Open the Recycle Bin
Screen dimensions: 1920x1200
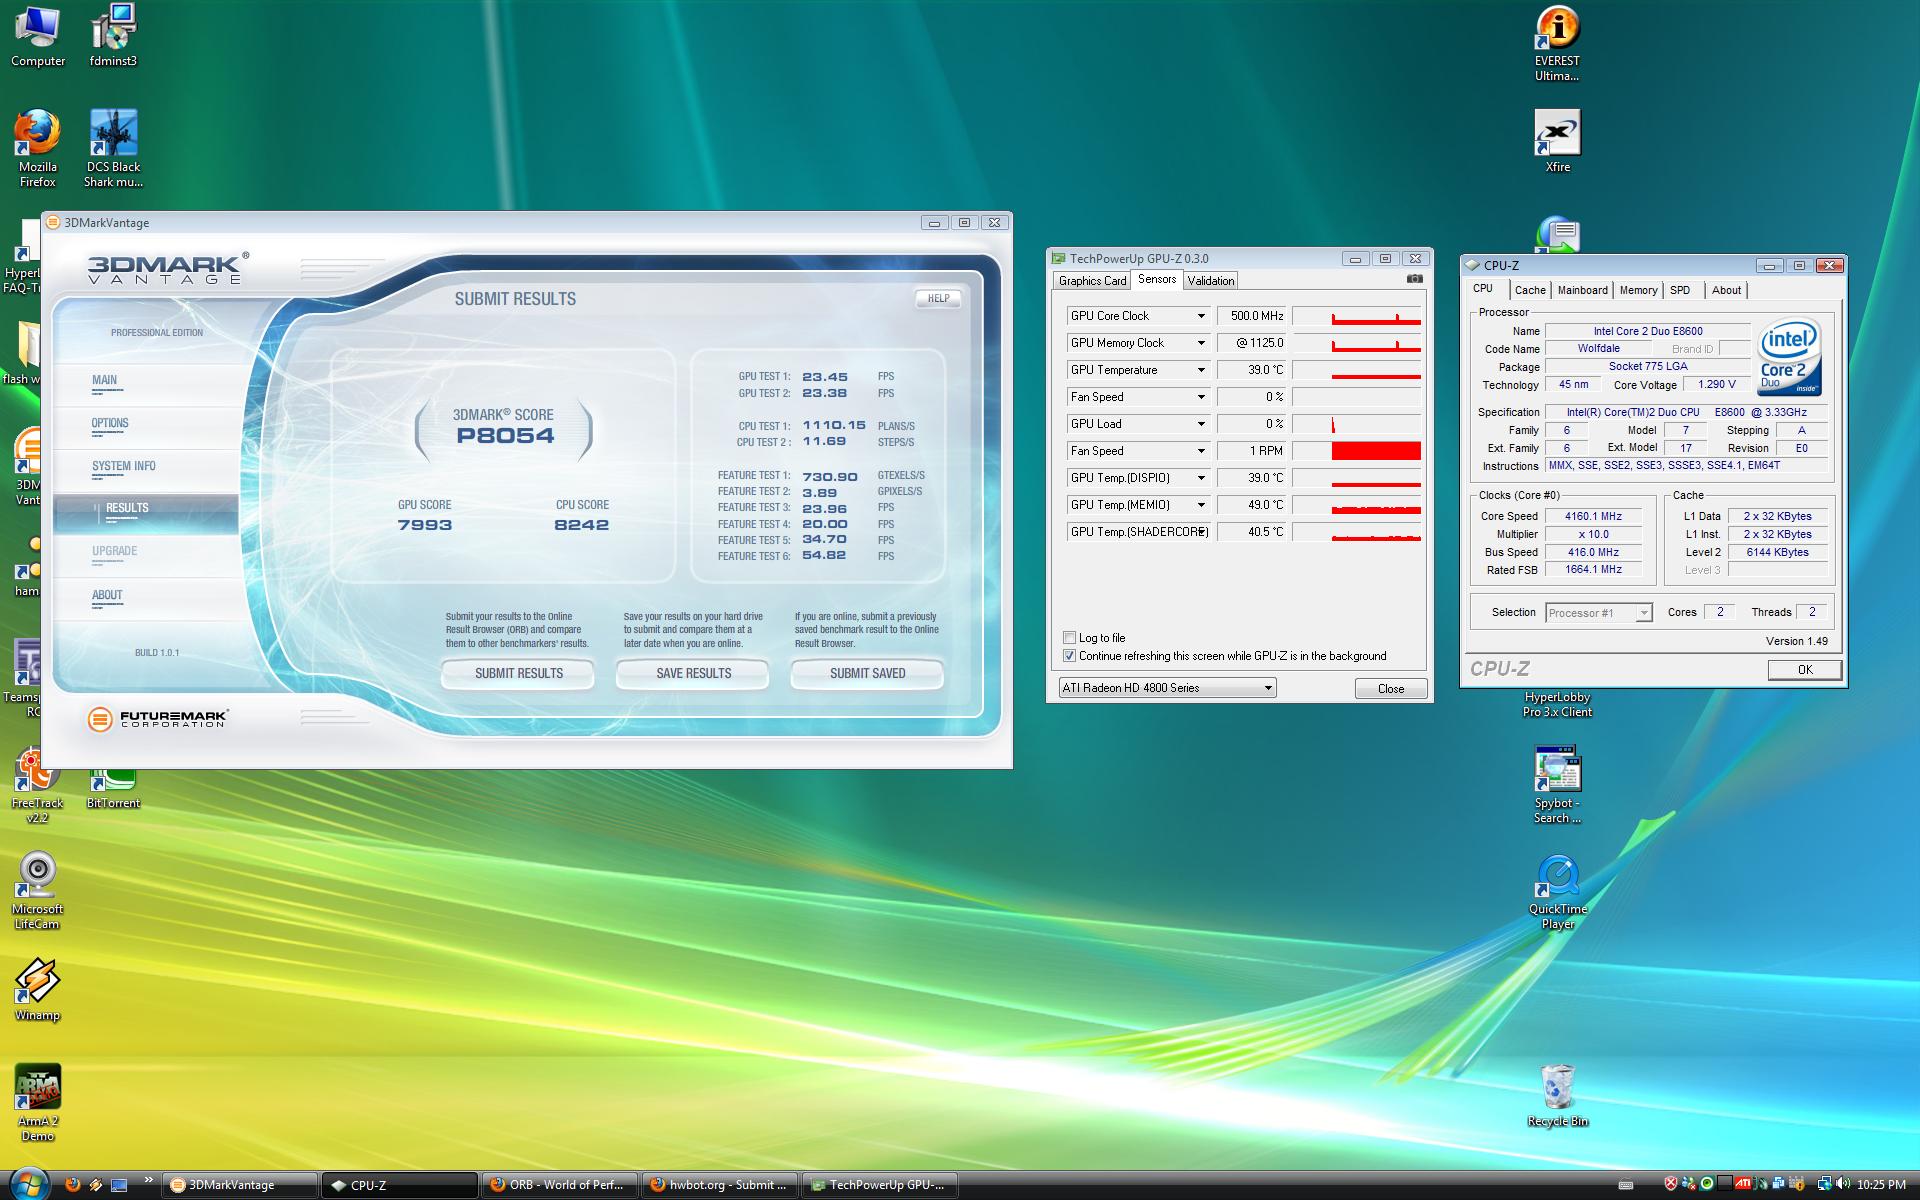1557,1096
